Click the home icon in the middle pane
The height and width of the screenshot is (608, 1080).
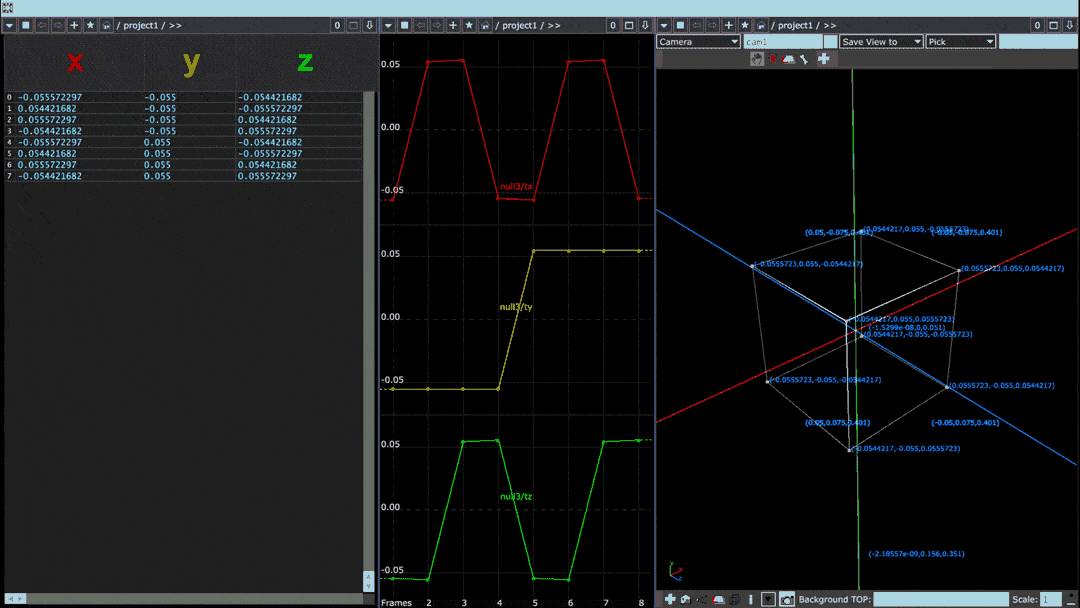pos(485,25)
